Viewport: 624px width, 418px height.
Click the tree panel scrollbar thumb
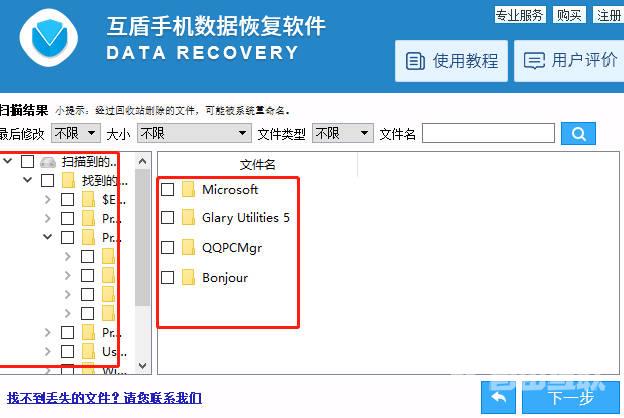(x=143, y=238)
